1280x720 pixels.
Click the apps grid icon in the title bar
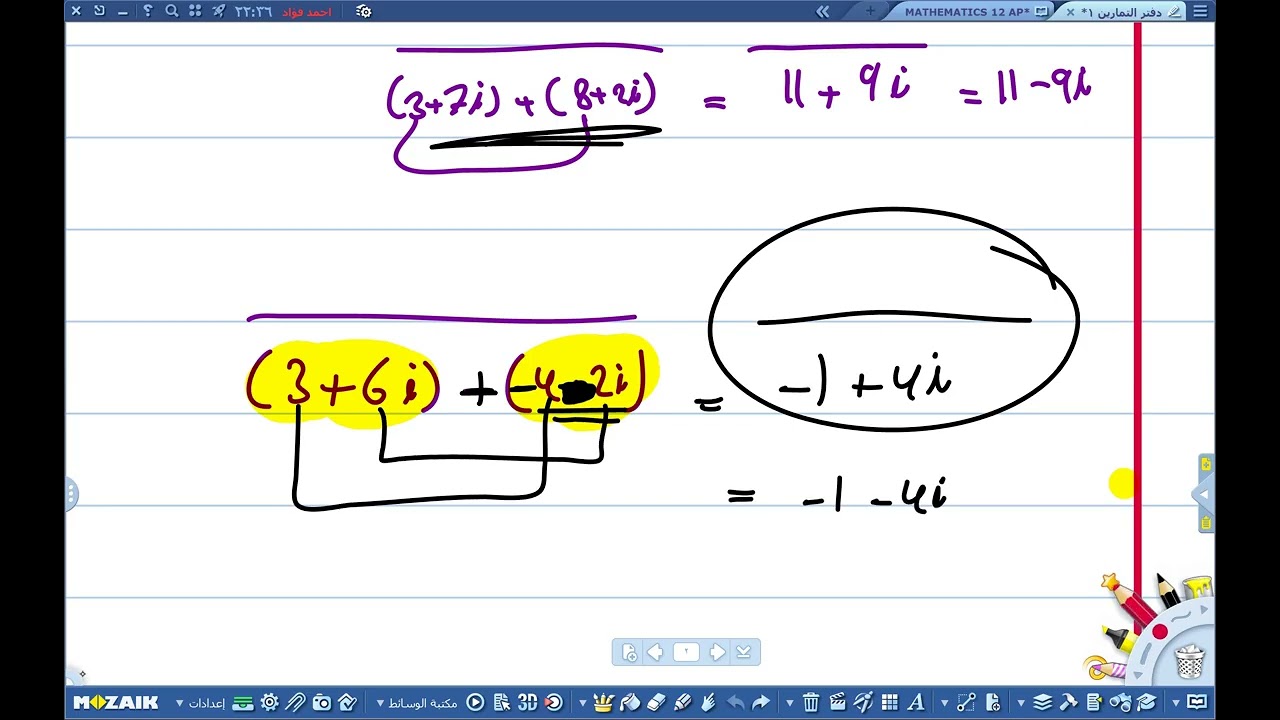coord(195,11)
